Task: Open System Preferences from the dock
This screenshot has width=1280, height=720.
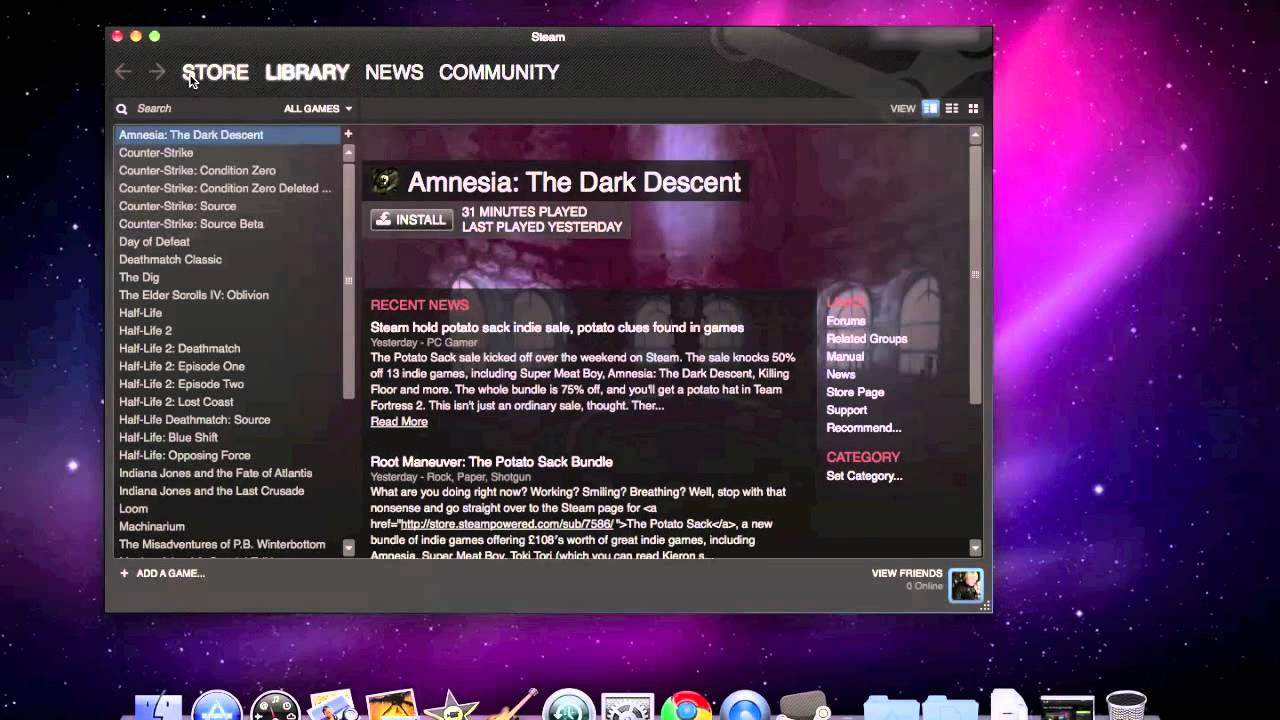Action: [628, 708]
